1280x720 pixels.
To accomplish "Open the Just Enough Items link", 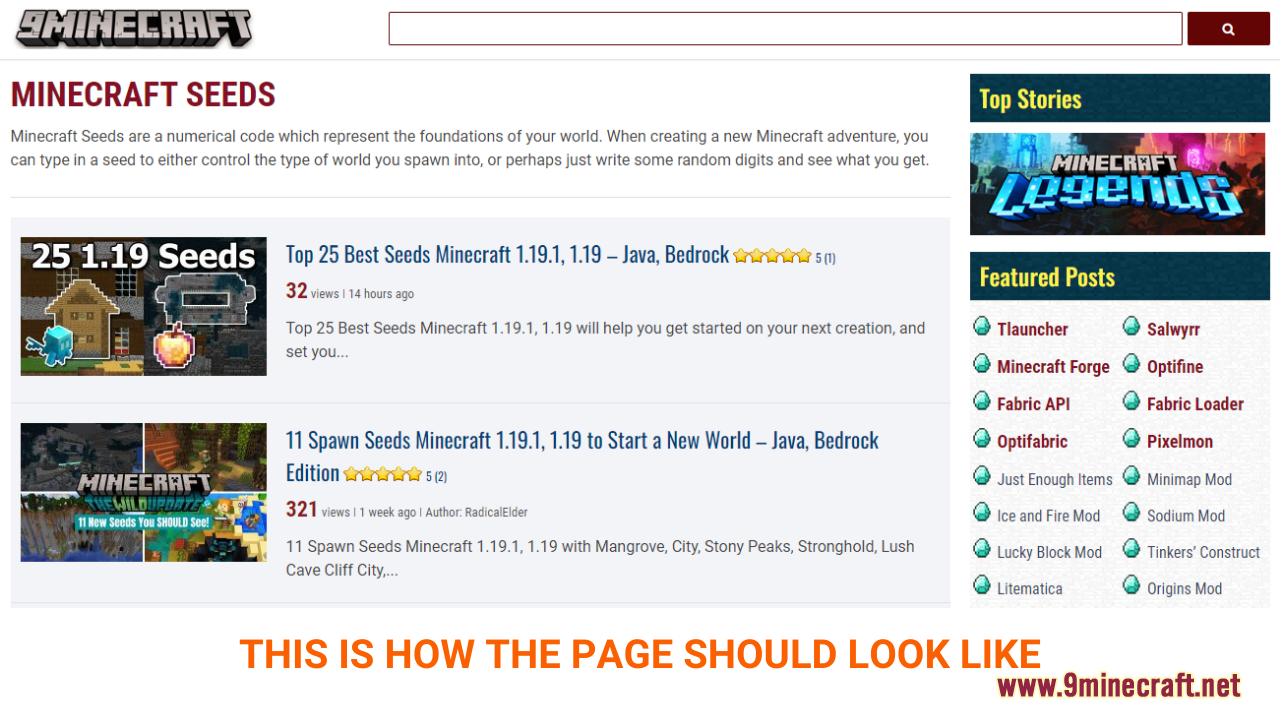I will [1055, 480].
